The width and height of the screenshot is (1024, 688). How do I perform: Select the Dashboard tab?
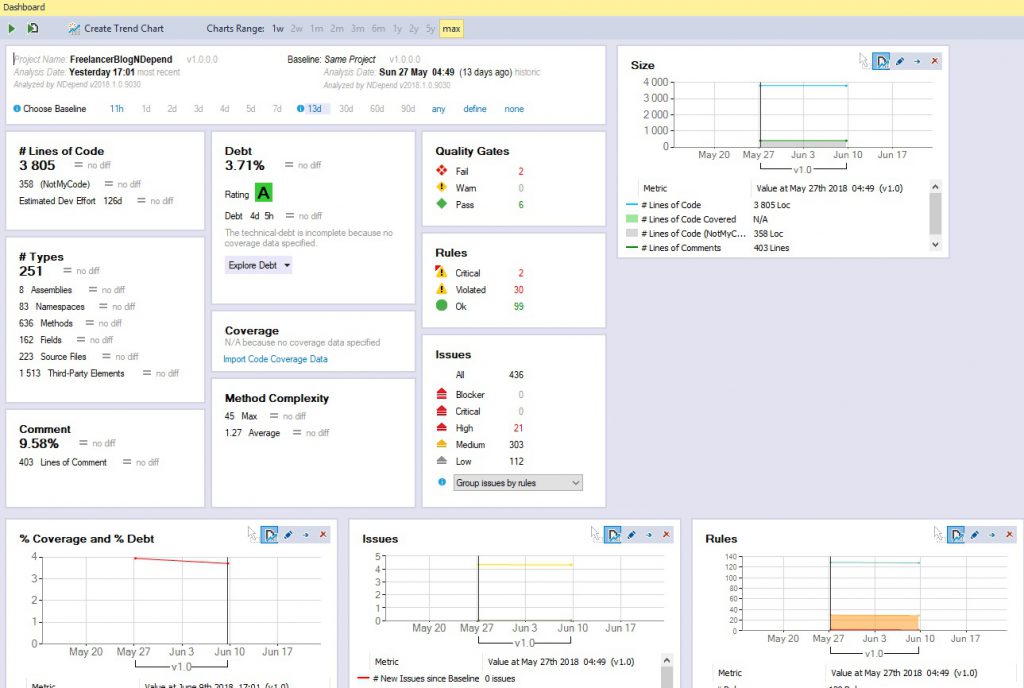click(22, 6)
